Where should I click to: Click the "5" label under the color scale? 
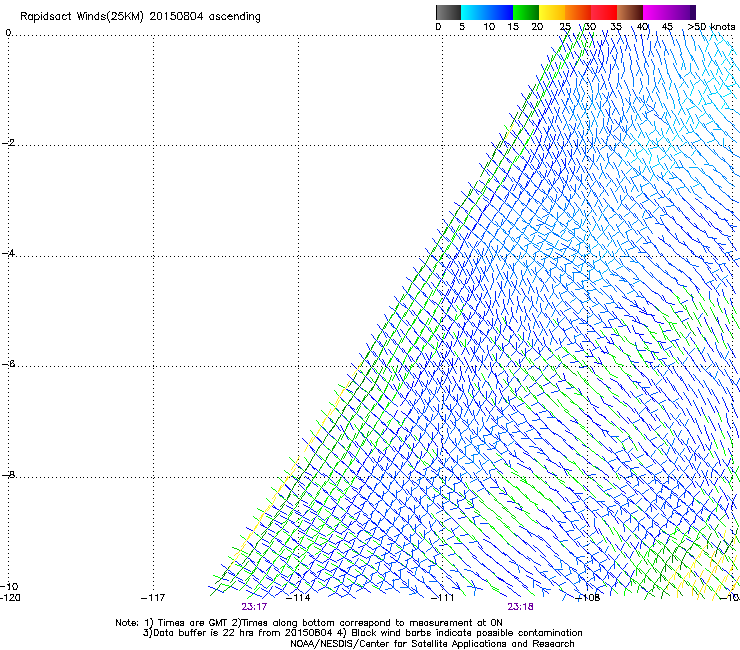[462, 27]
